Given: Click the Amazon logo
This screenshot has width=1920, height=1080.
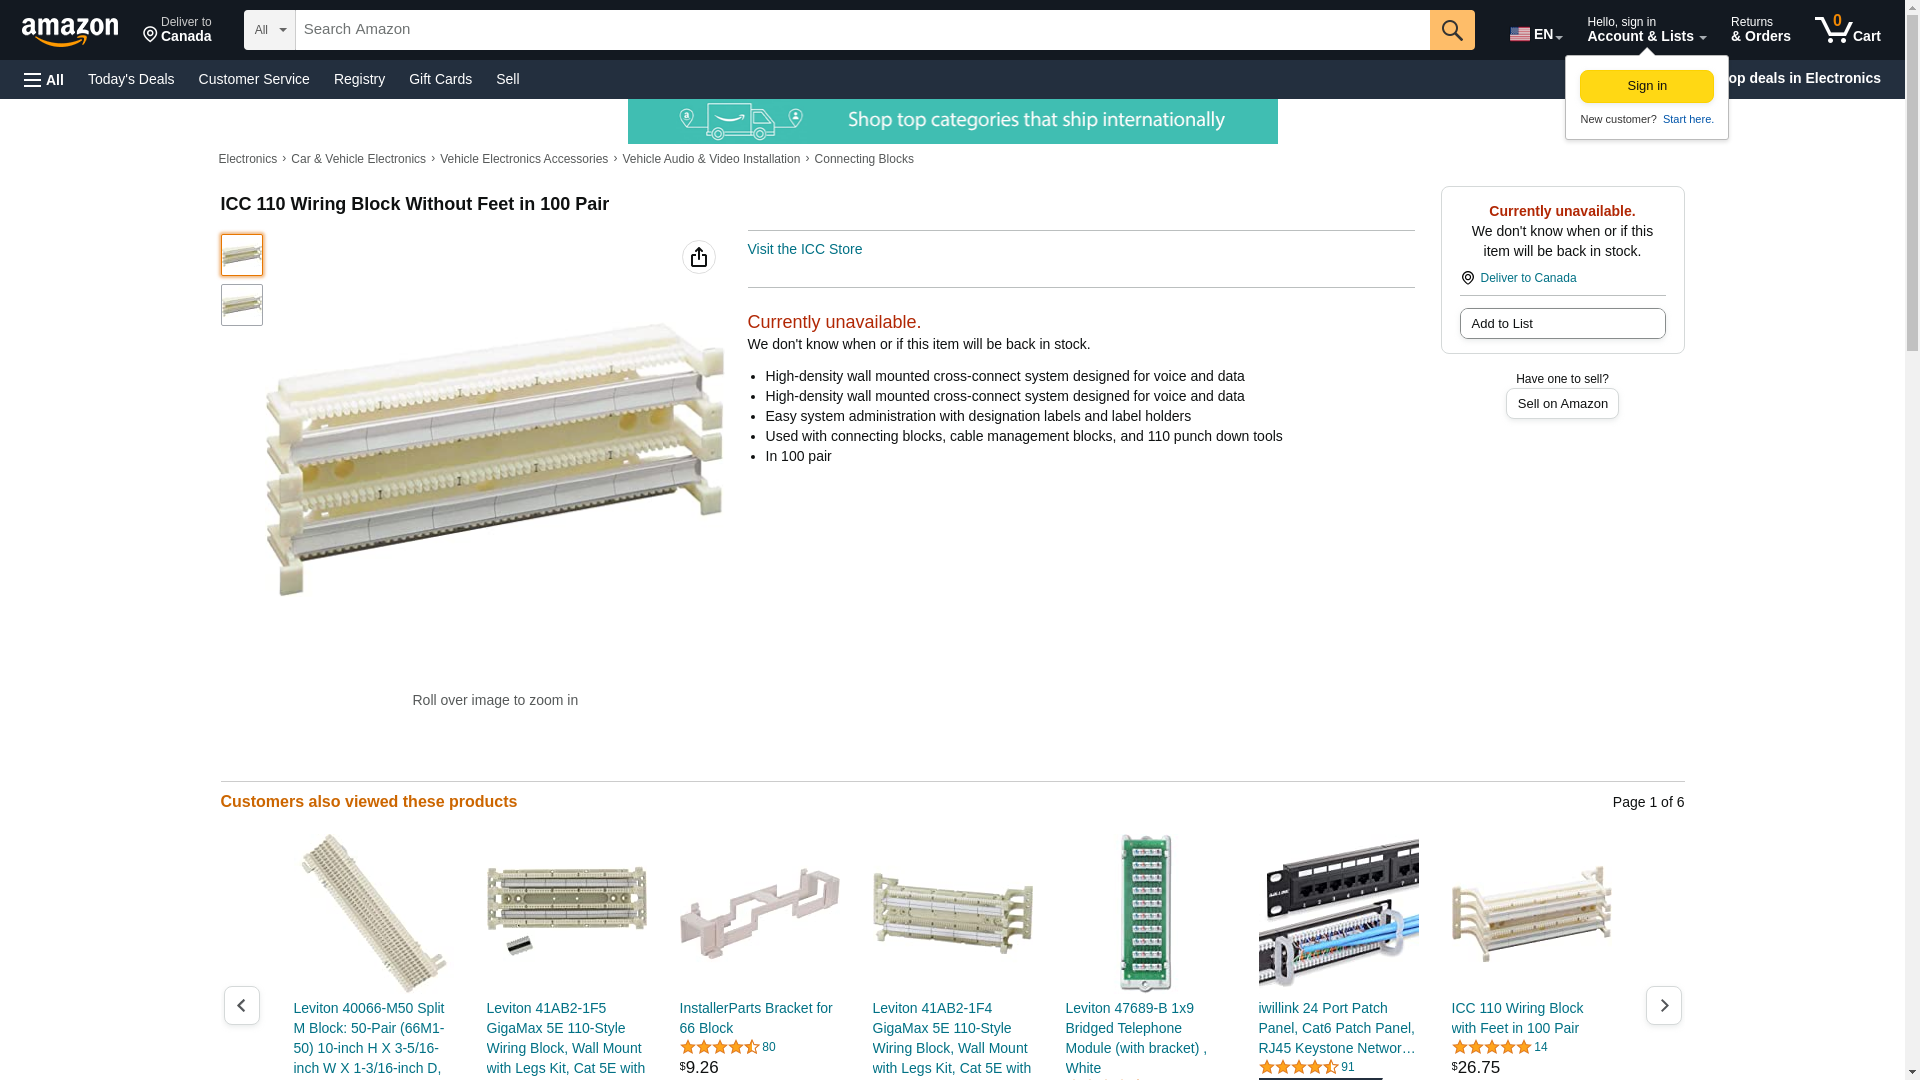Looking at the screenshot, I should tap(70, 31).
